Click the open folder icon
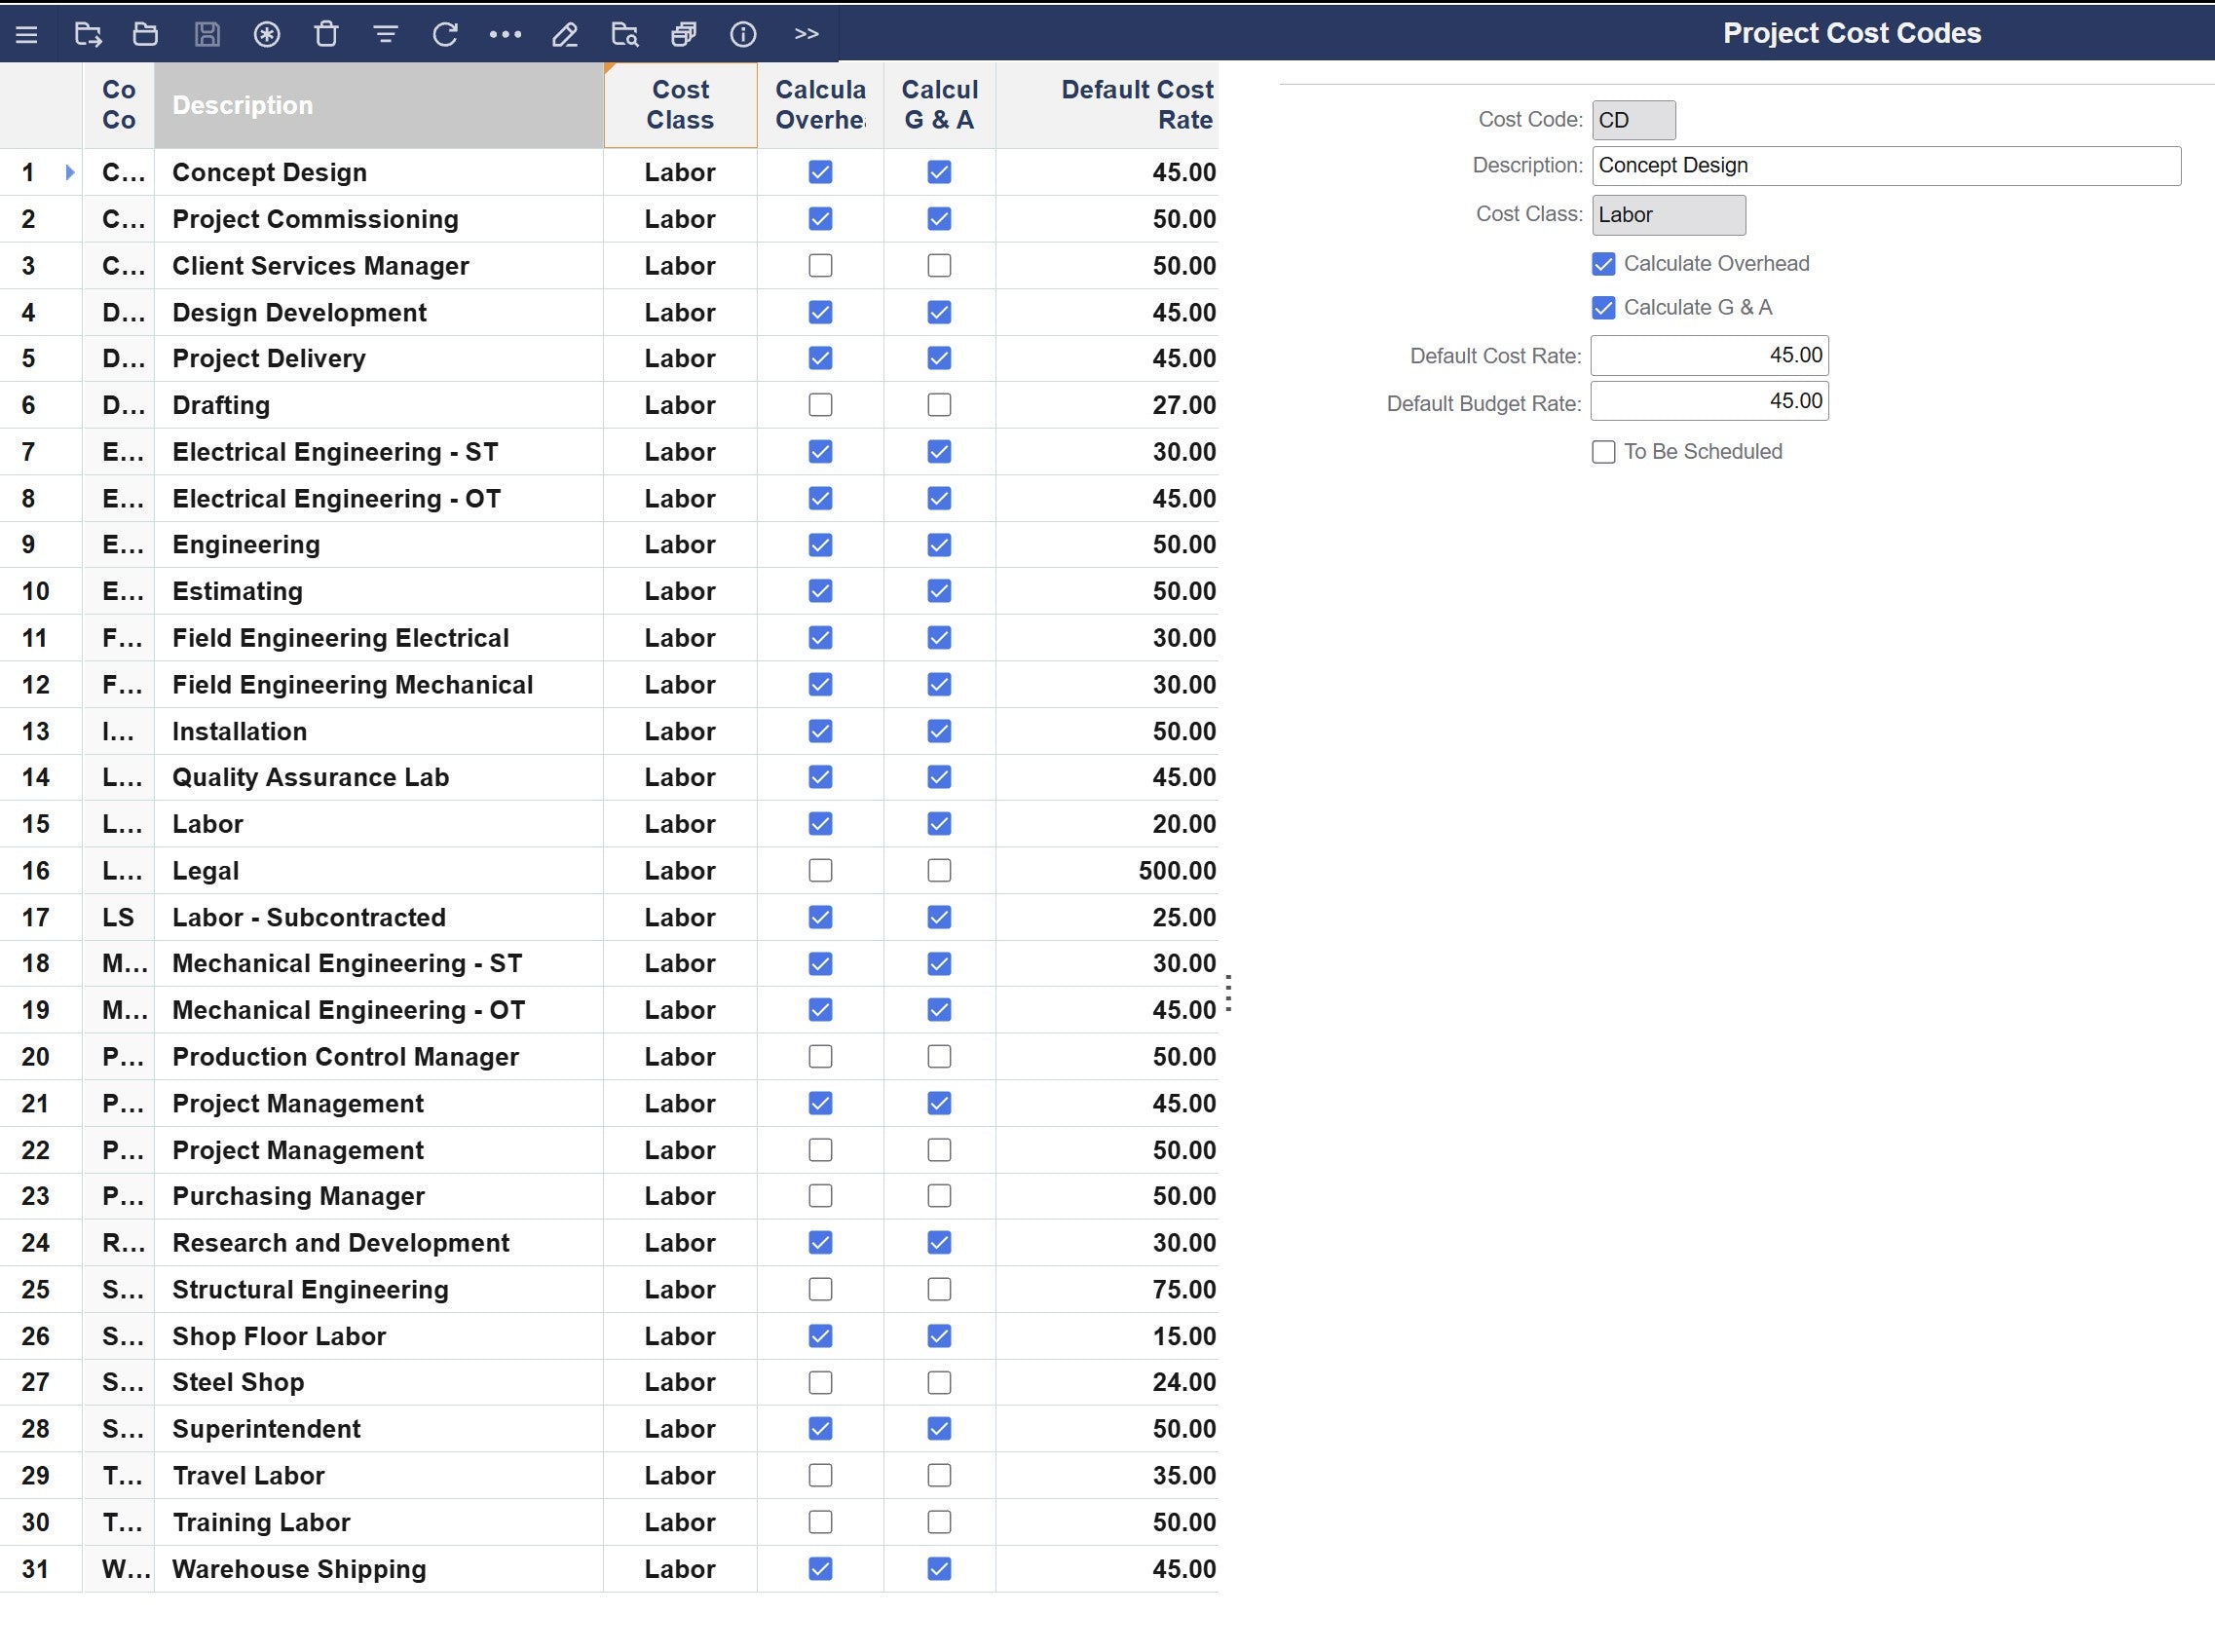Viewport: 2215px width, 1652px height. 146,35
